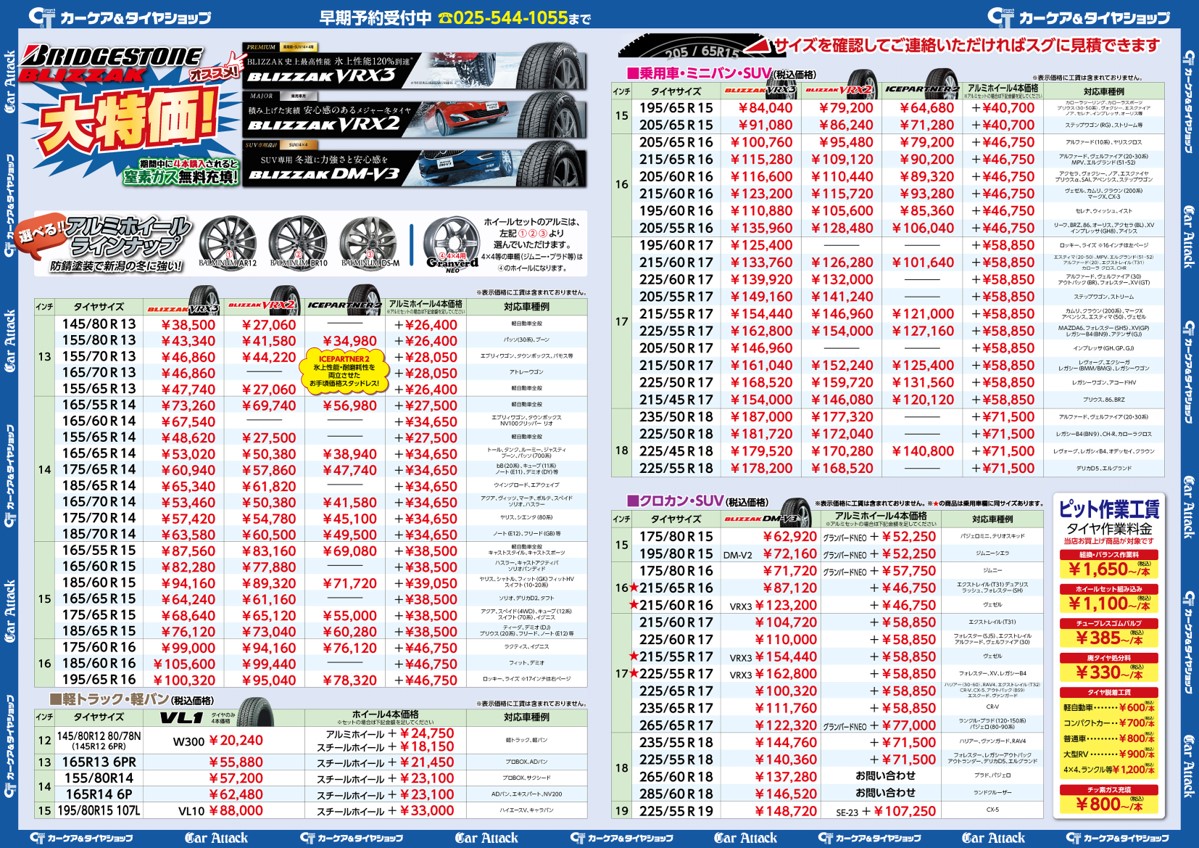Viewport: 1199px width, 848px height.
Task: Choose the BALMINUM AR12 wheel image
Action: pos(227,243)
